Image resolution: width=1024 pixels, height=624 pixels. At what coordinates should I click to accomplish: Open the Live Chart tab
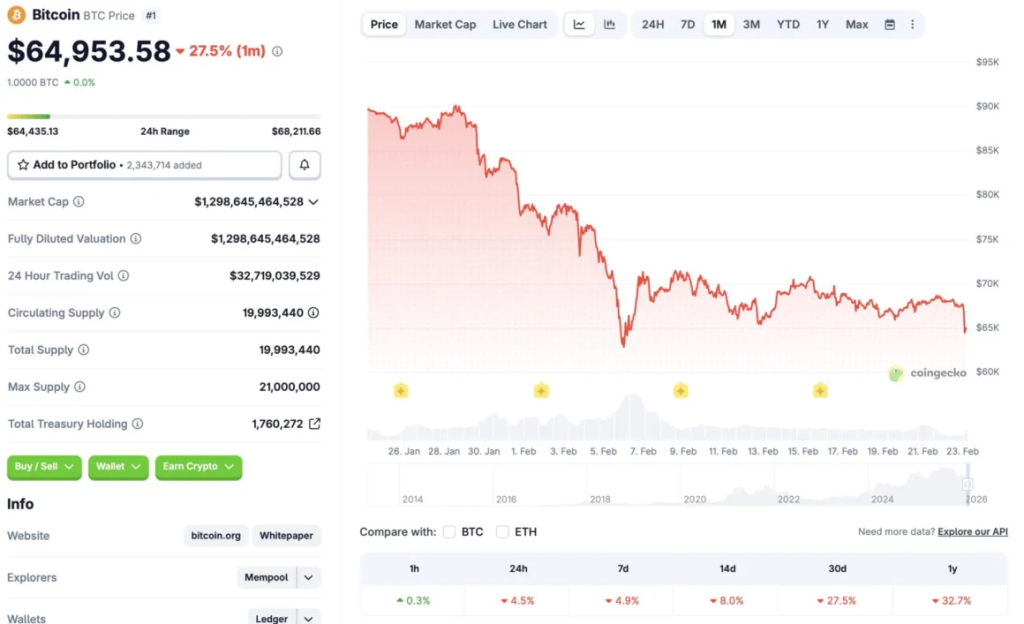point(519,24)
